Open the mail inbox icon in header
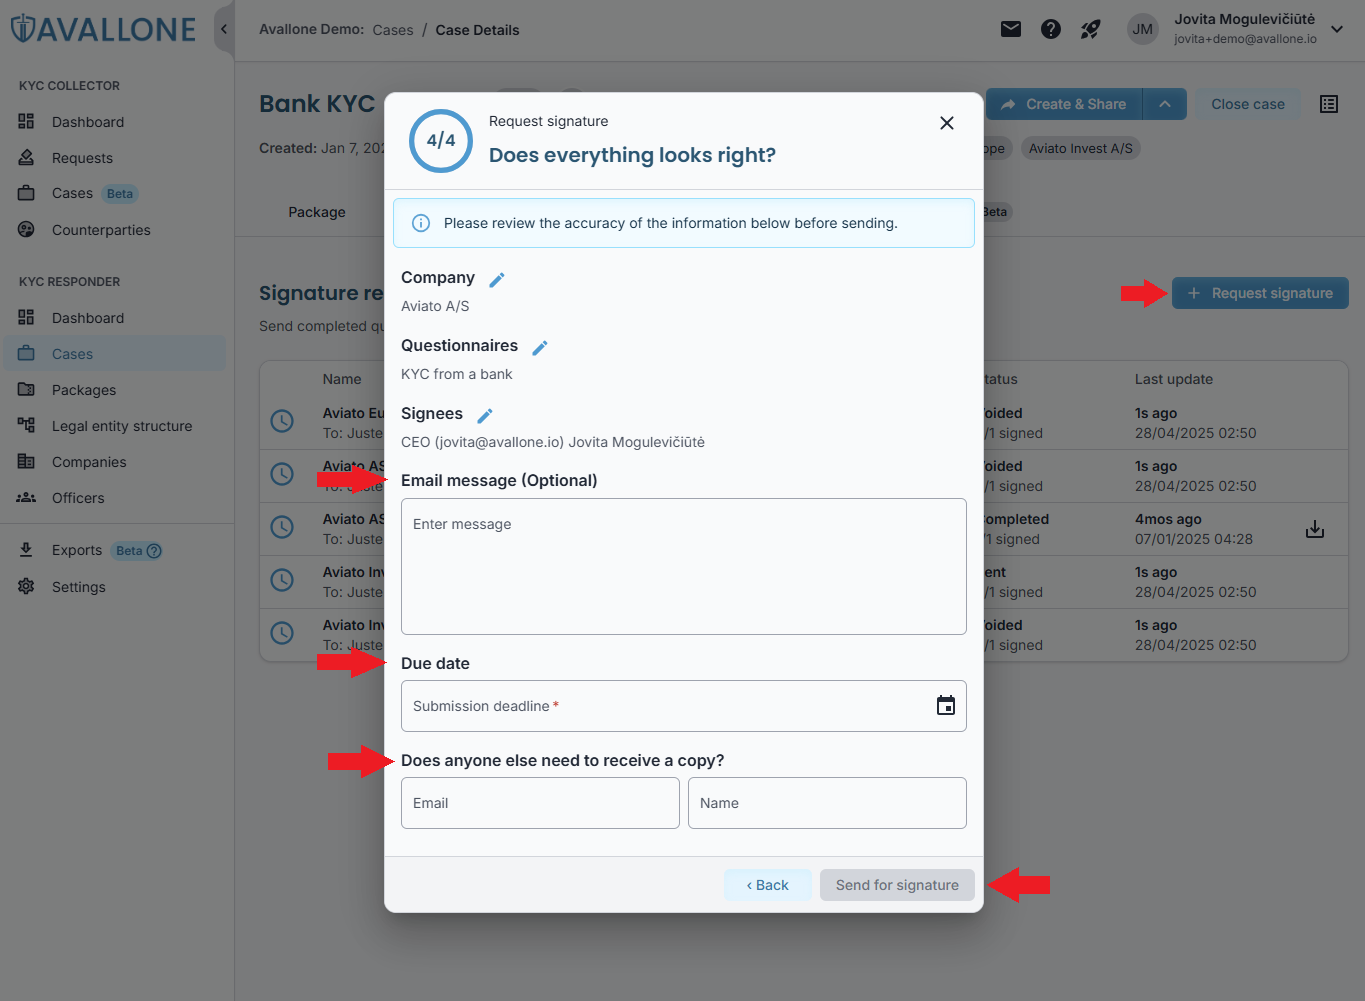 [1011, 29]
